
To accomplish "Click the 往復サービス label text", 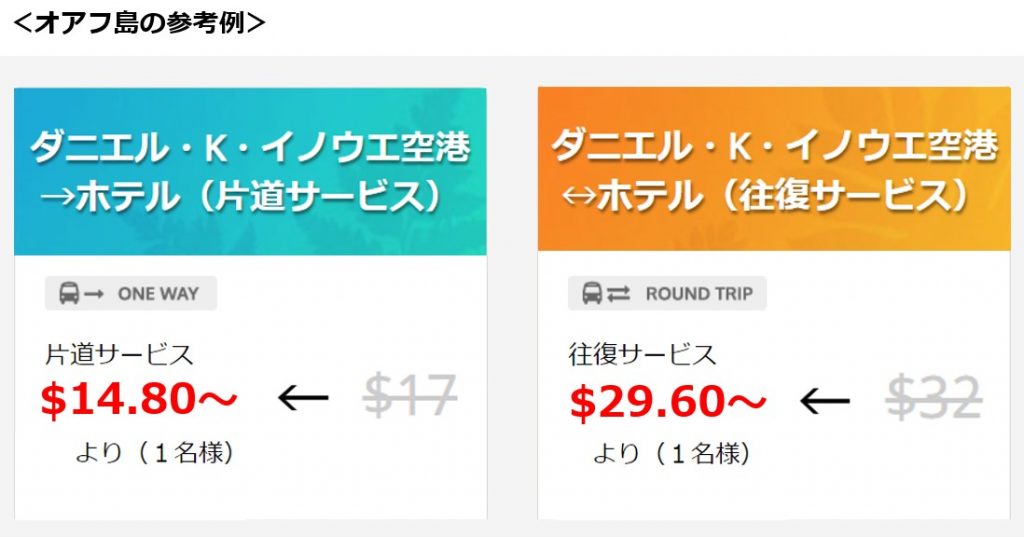I will point(643,355).
